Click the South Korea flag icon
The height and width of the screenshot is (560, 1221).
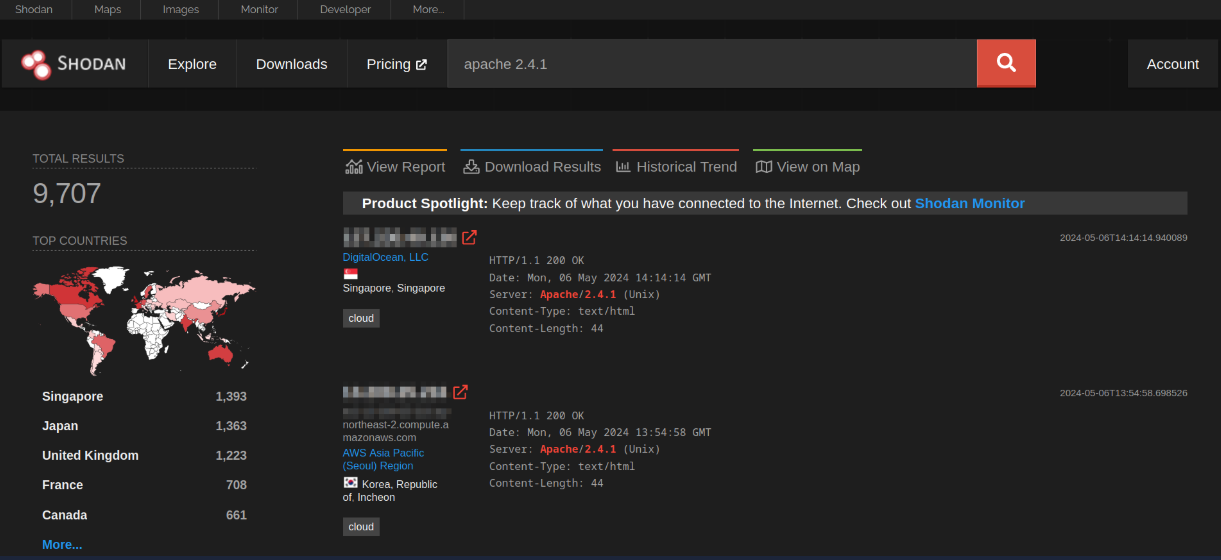click(351, 483)
